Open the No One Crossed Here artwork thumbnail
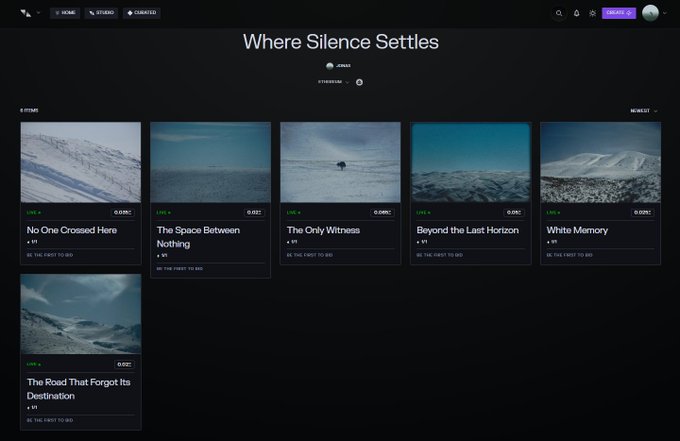The height and width of the screenshot is (441, 680). click(81, 162)
